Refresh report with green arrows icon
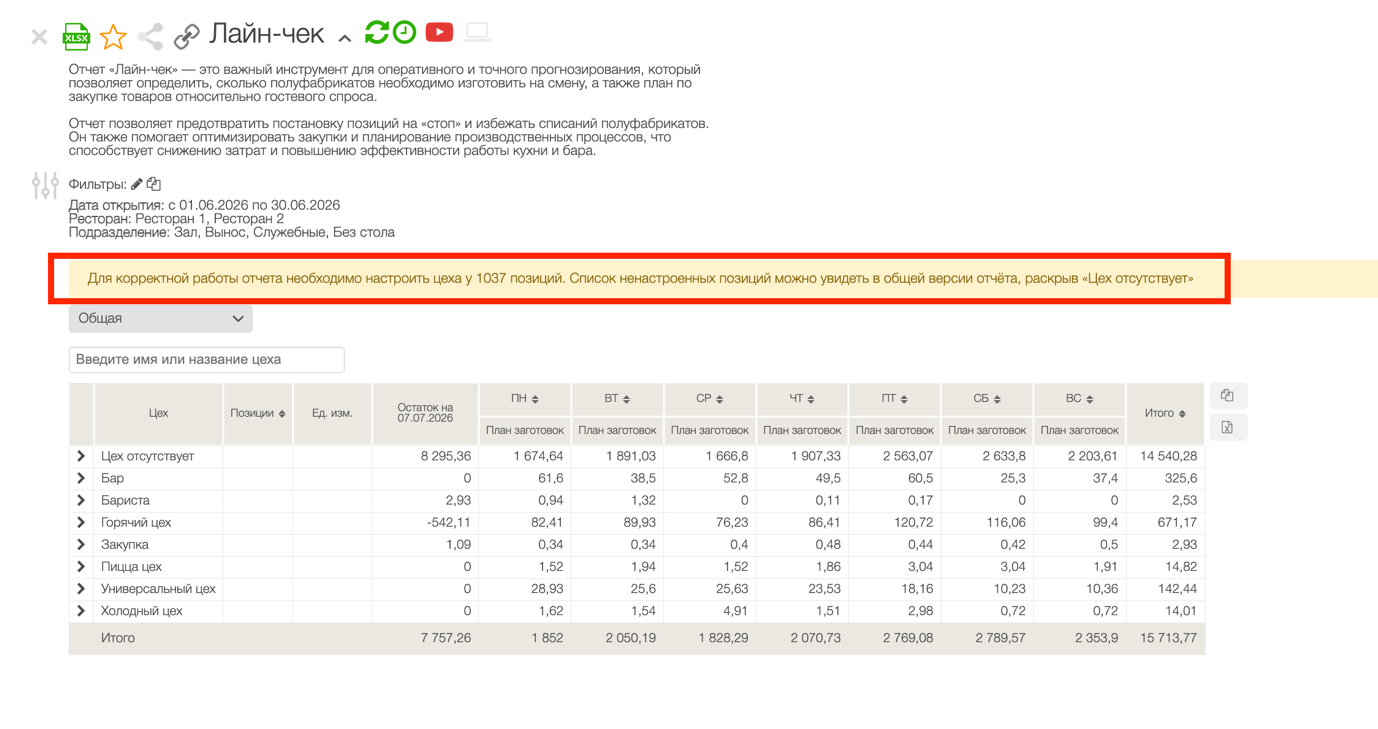This screenshot has width=1378, height=729. pos(376,32)
